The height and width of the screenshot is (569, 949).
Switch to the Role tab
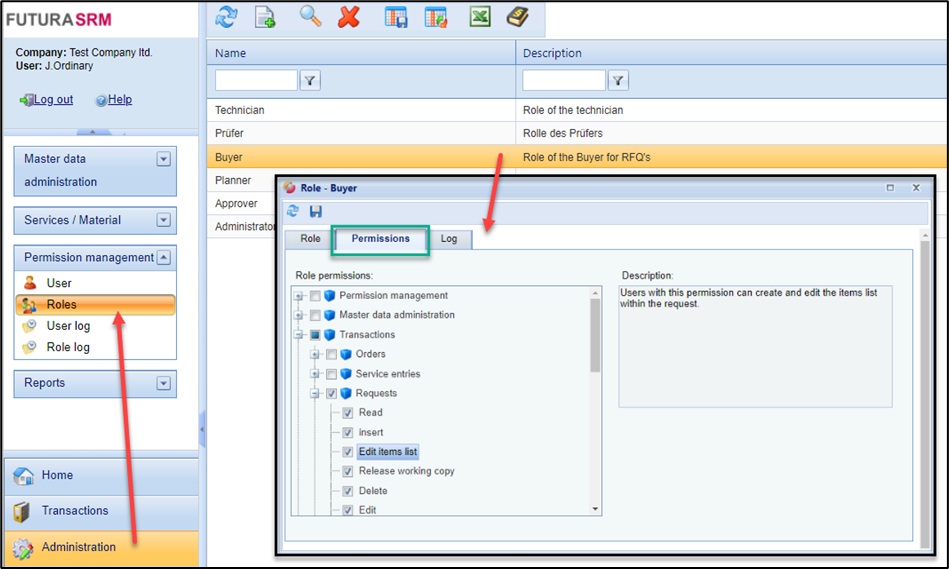(x=310, y=239)
